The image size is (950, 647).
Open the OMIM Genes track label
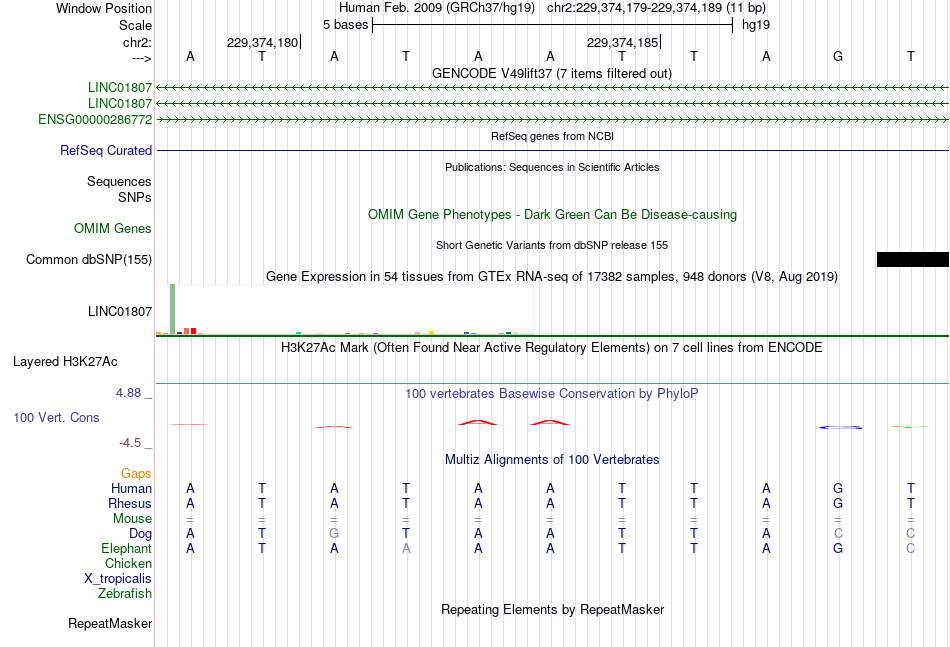(113, 228)
